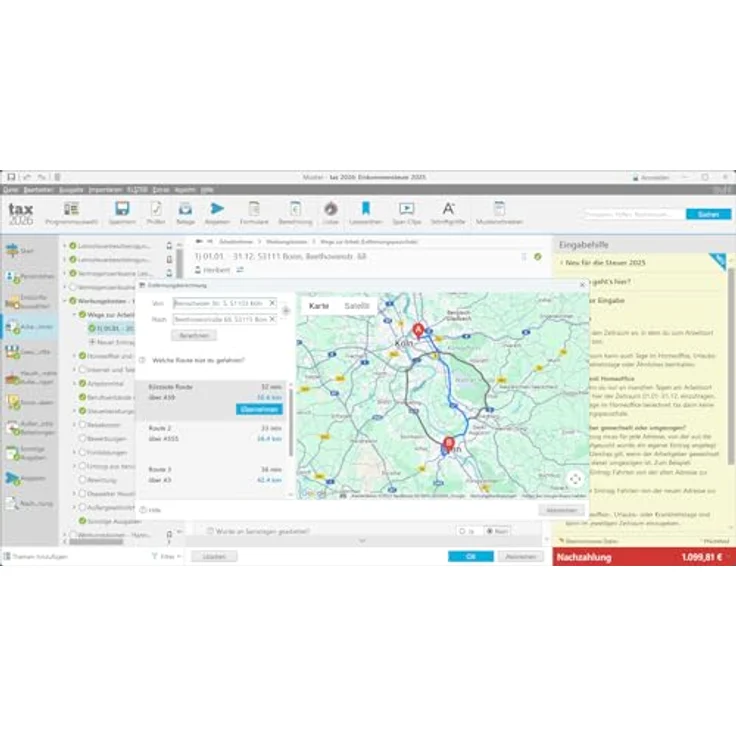Click the map recenter crosshair button
The image size is (736, 736).
575,479
